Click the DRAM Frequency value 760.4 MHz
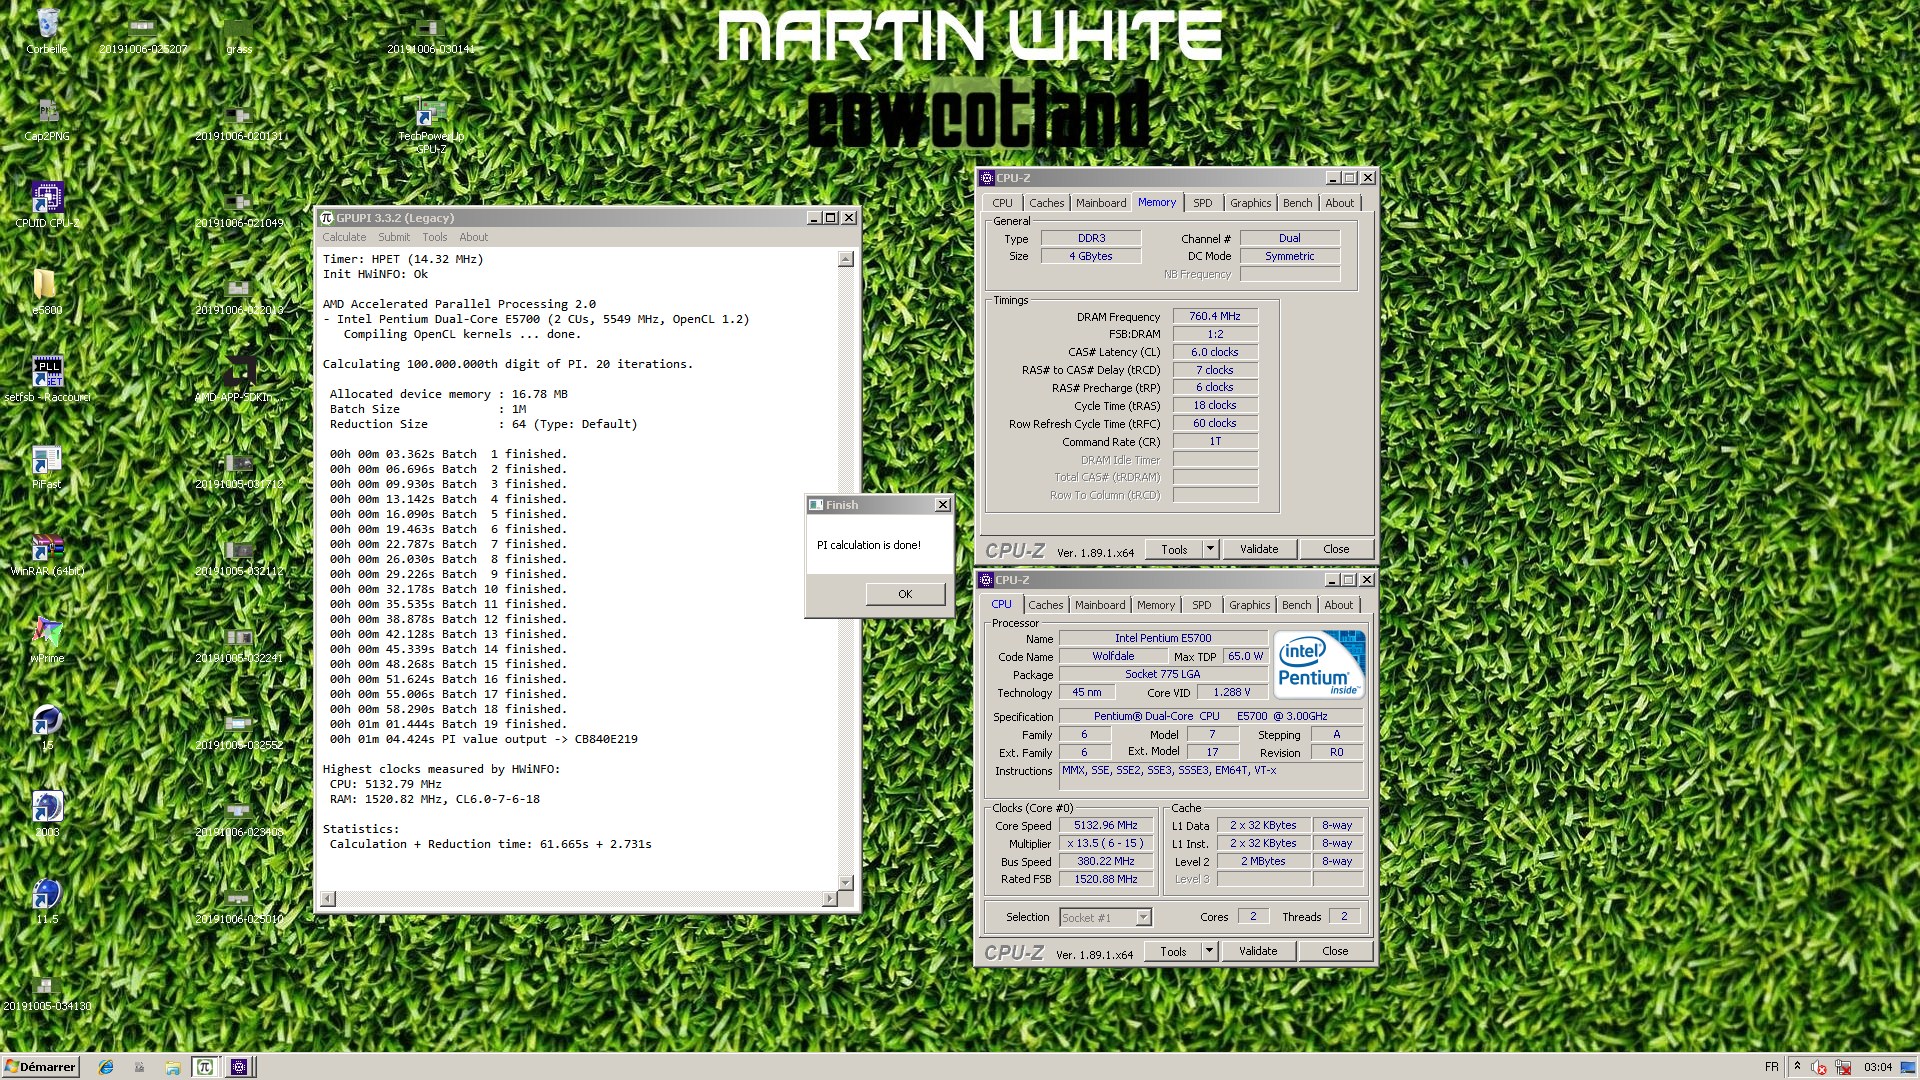 click(1215, 316)
